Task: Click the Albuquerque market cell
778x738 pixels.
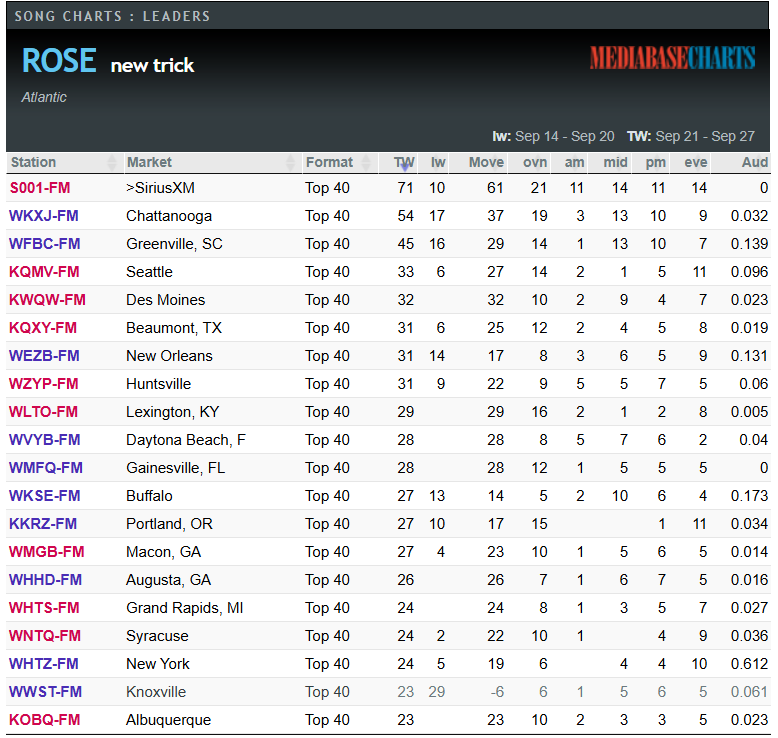Action: coord(168,720)
